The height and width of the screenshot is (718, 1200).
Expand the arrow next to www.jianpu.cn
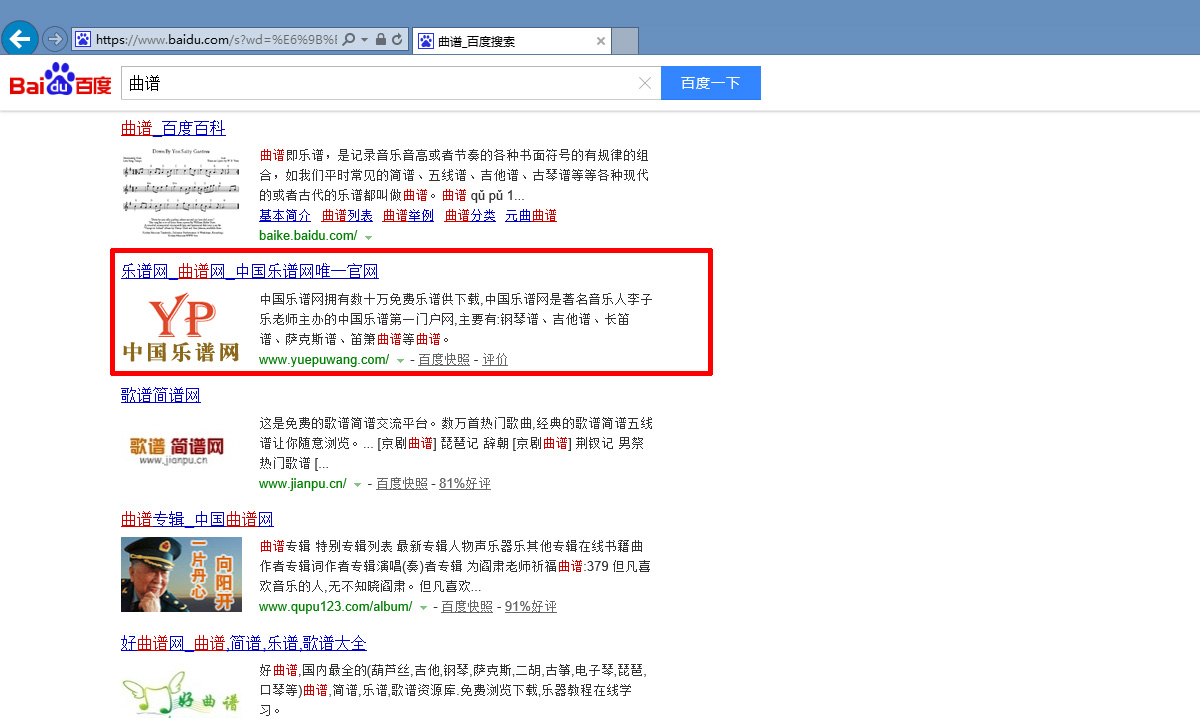(x=357, y=485)
